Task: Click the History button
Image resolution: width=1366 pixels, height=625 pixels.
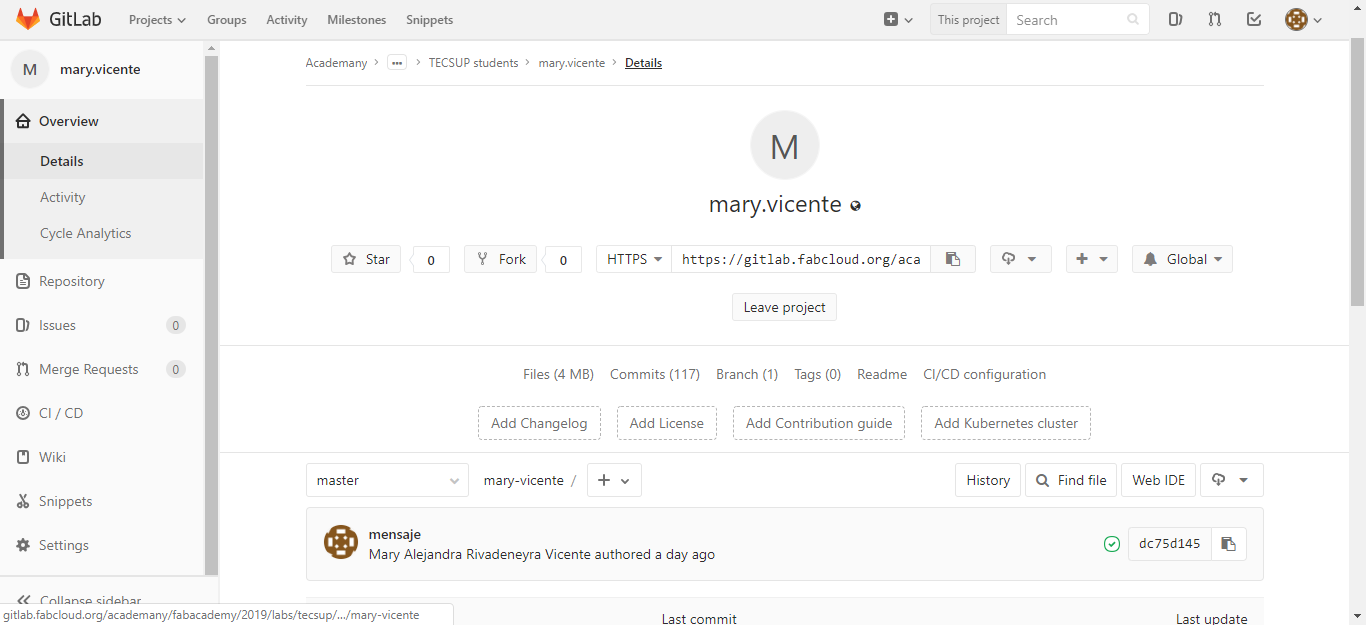Action: [x=988, y=480]
